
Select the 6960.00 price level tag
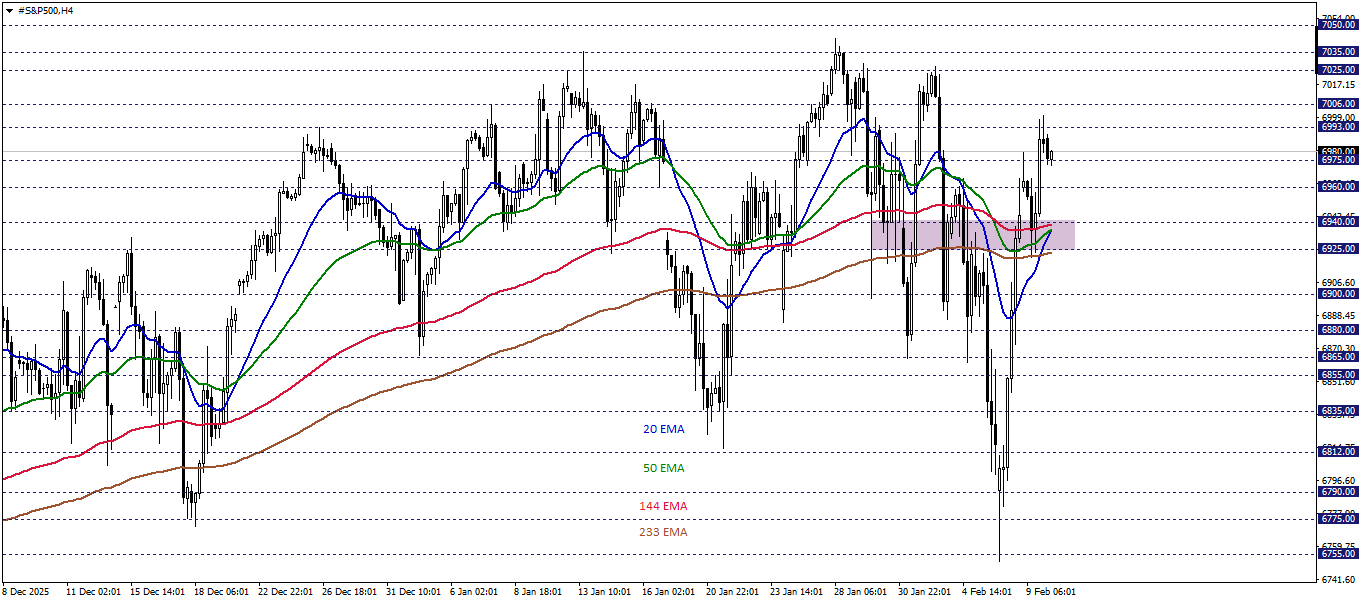(x=1336, y=186)
